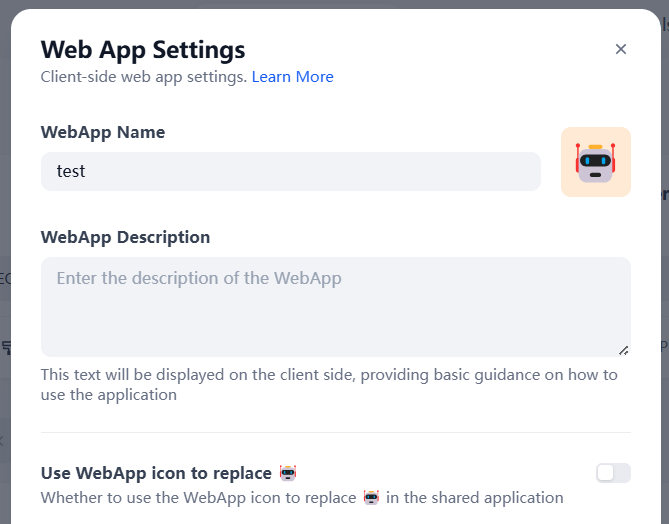Screen dimensions: 669x524
Task: Click robot emoji beside 'Use WebApp icon to replace'
Action: 288,473
